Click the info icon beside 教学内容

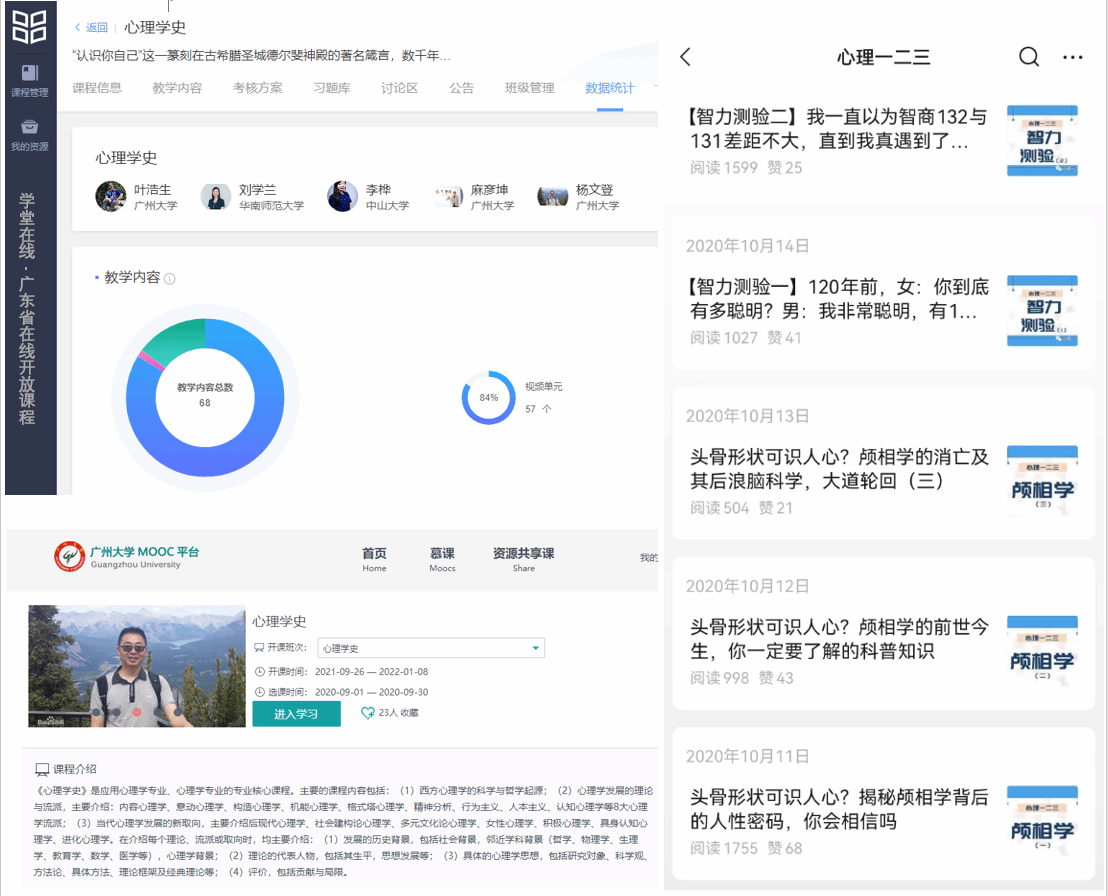coord(170,279)
